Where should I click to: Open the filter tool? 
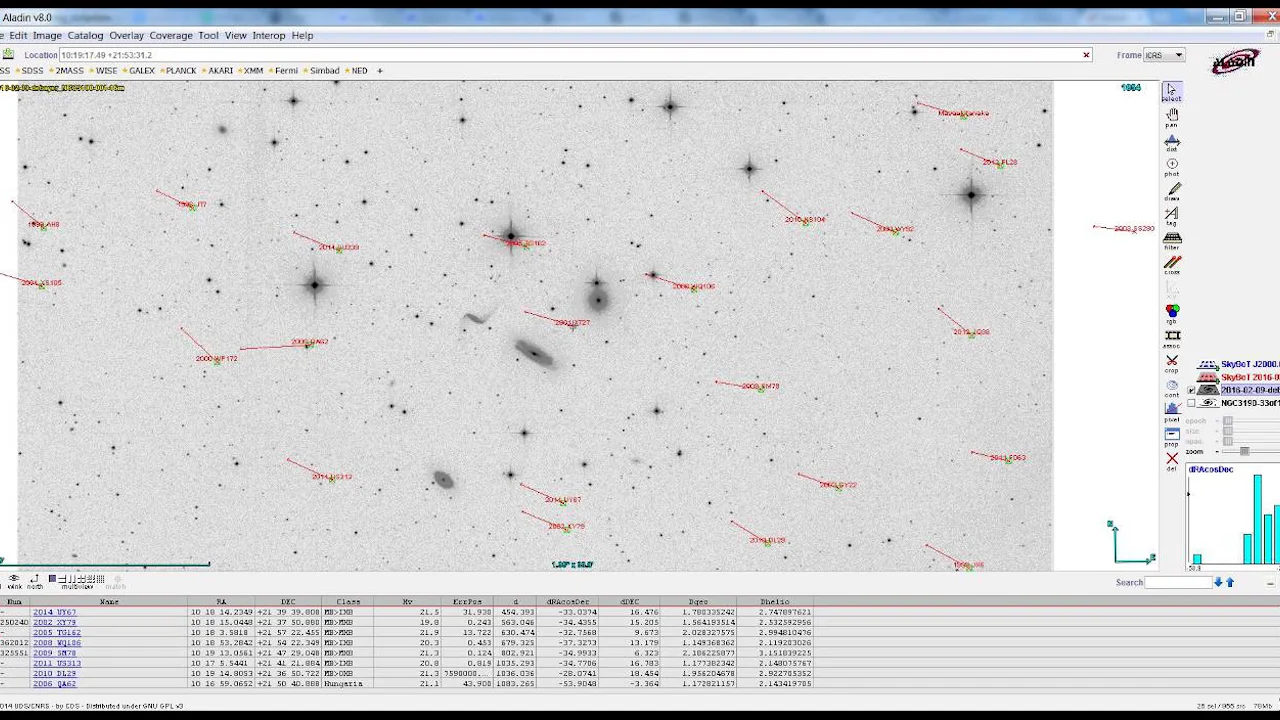point(1172,240)
